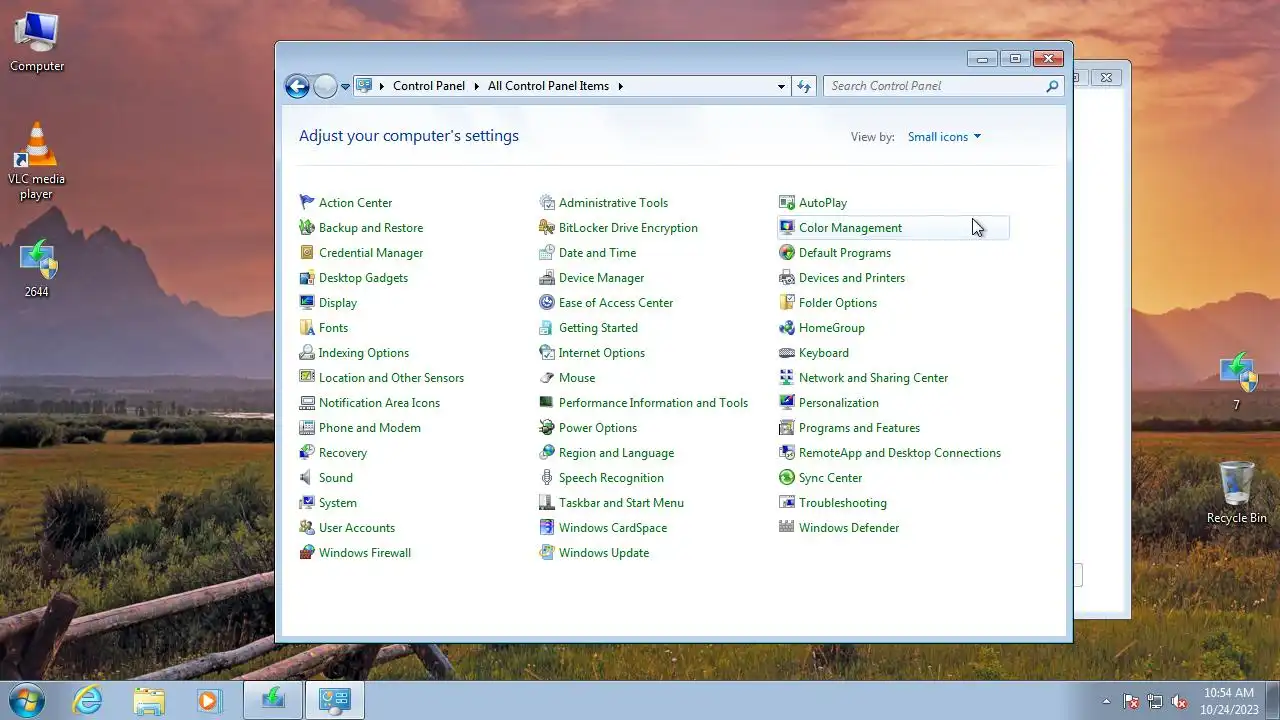Click the Power Options icon
This screenshot has width=1280, height=720.
coord(547,427)
